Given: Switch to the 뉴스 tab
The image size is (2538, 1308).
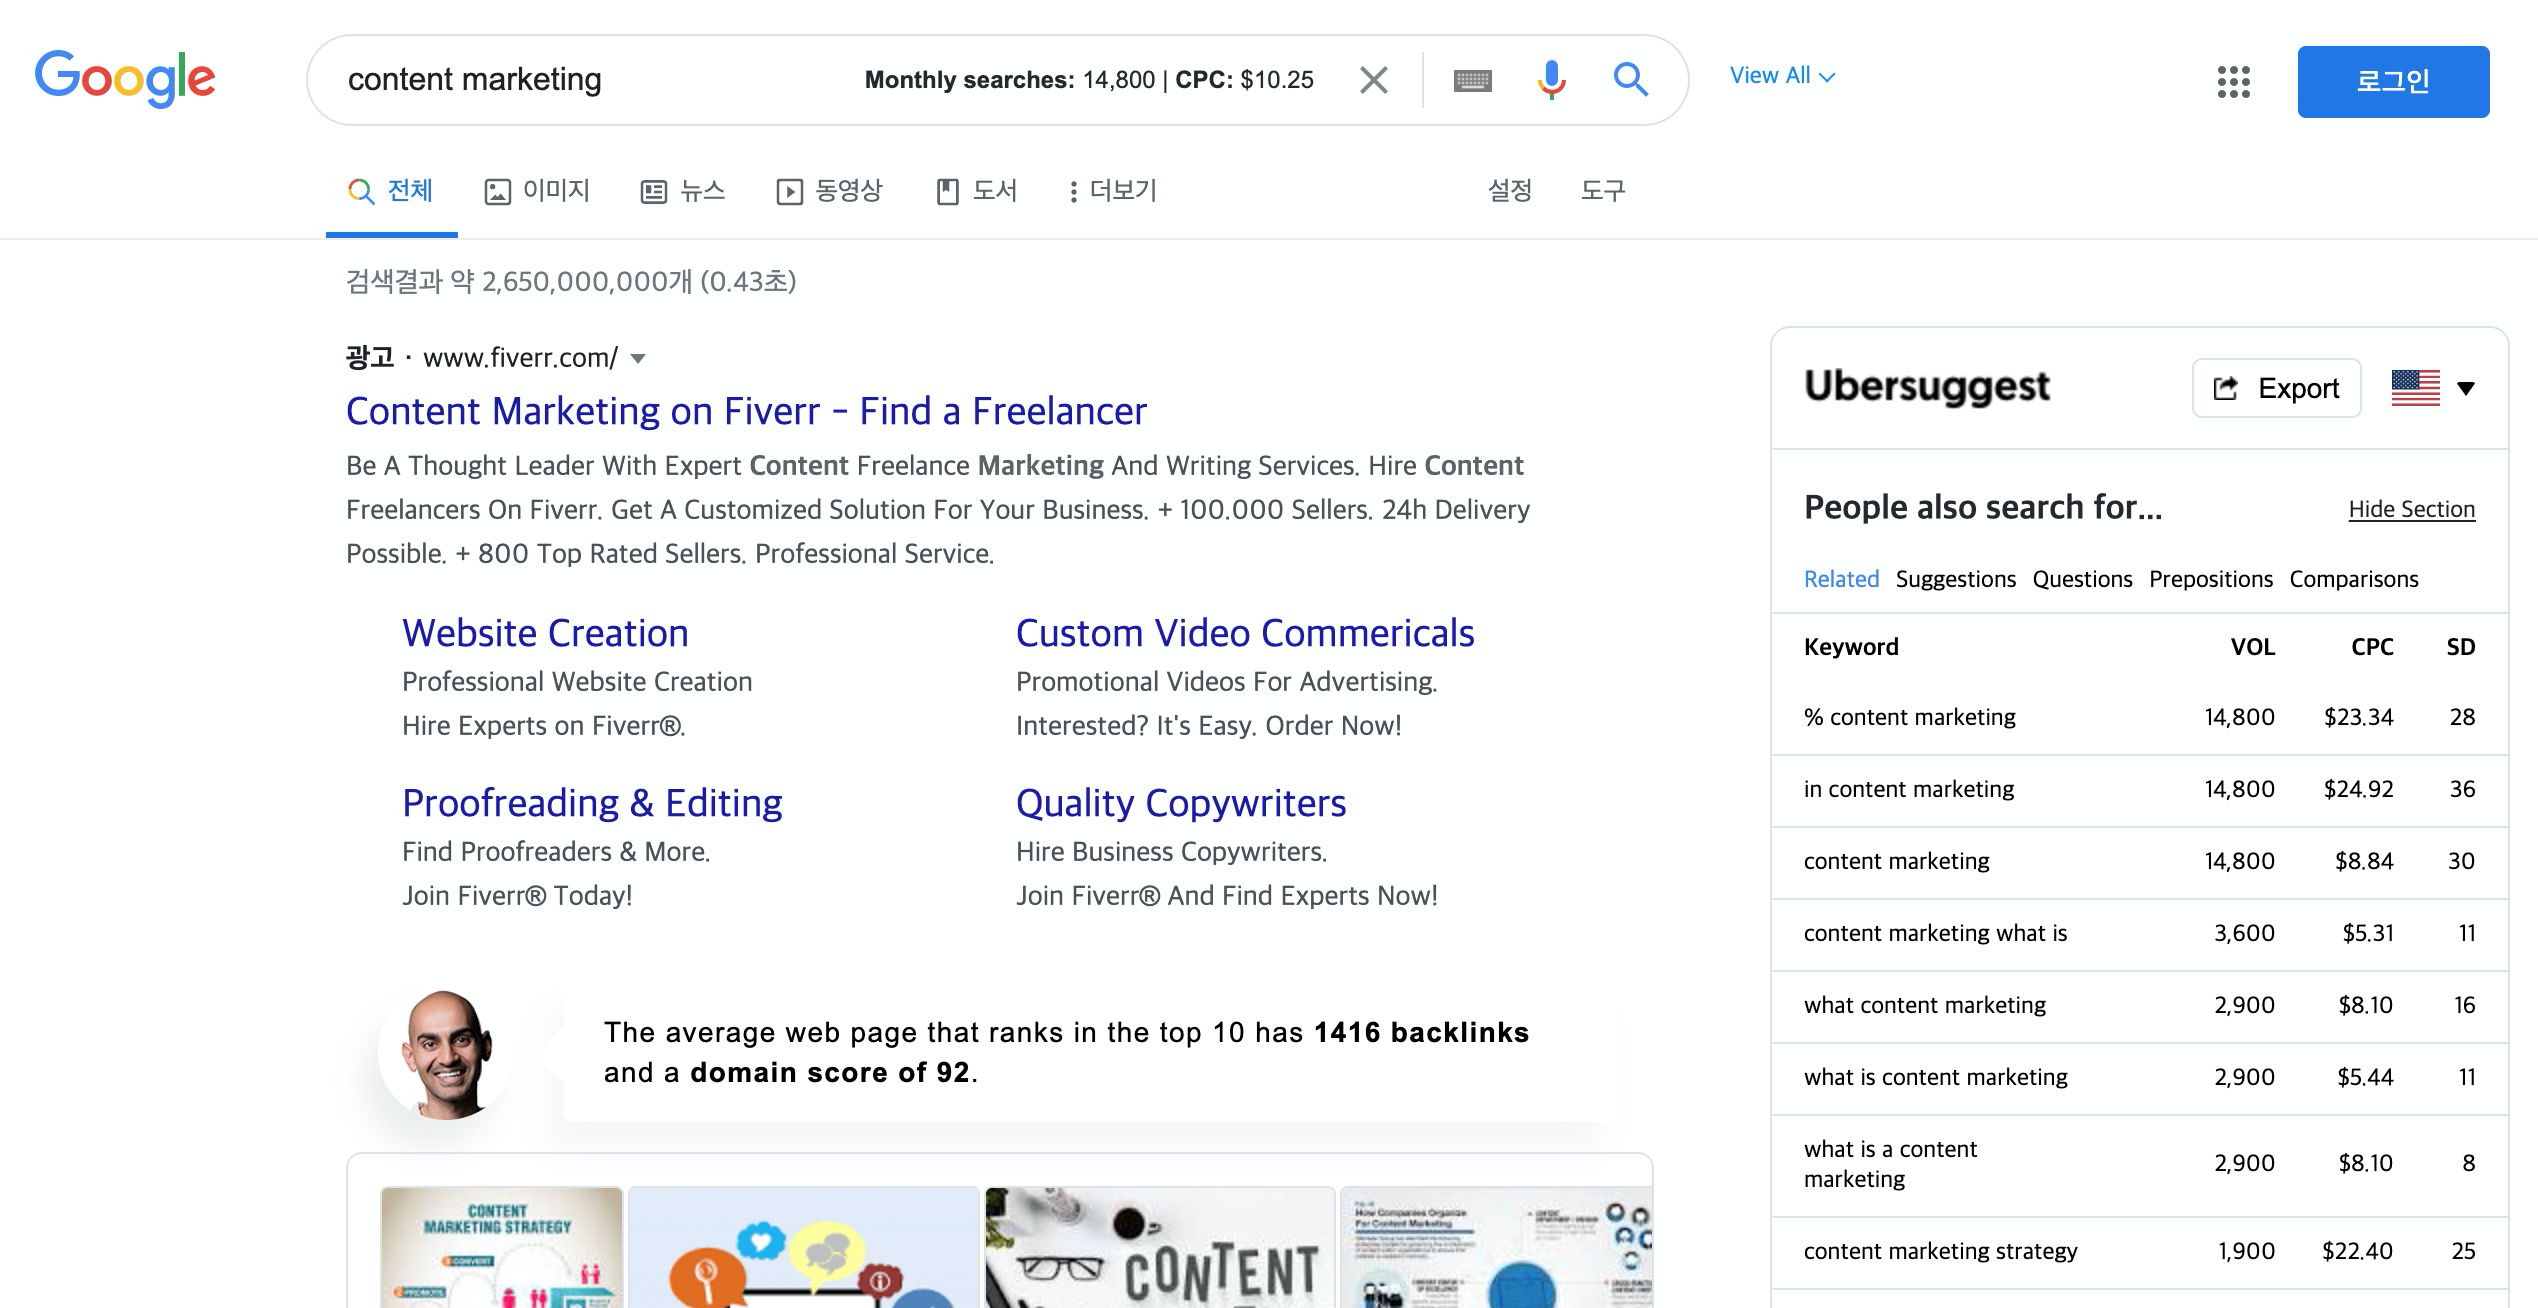Looking at the screenshot, I should (x=683, y=190).
